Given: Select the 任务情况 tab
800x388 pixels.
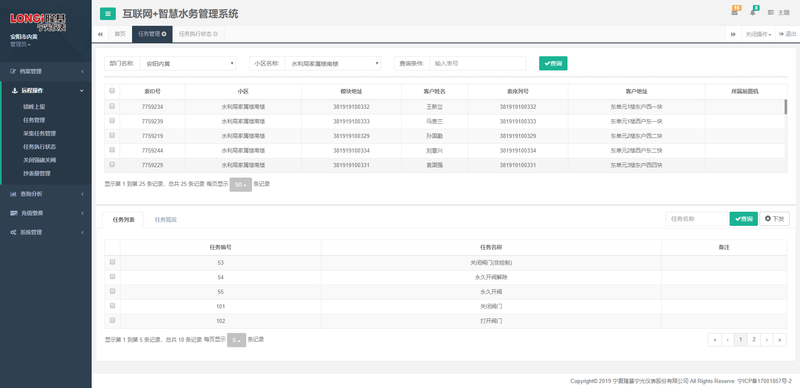Looking at the screenshot, I should [x=166, y=220].
